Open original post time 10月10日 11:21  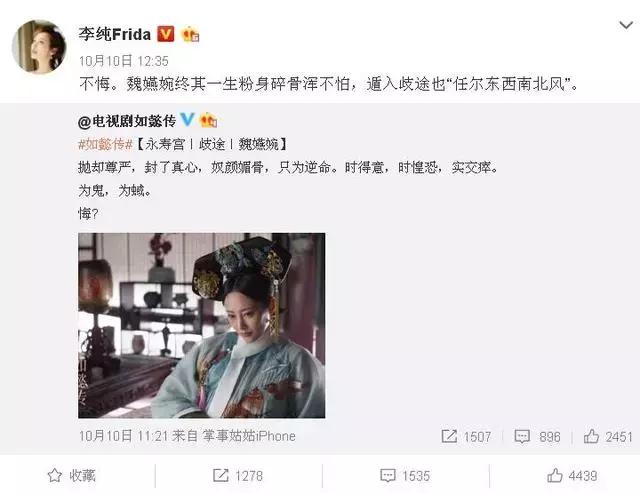tap(124, 436)
